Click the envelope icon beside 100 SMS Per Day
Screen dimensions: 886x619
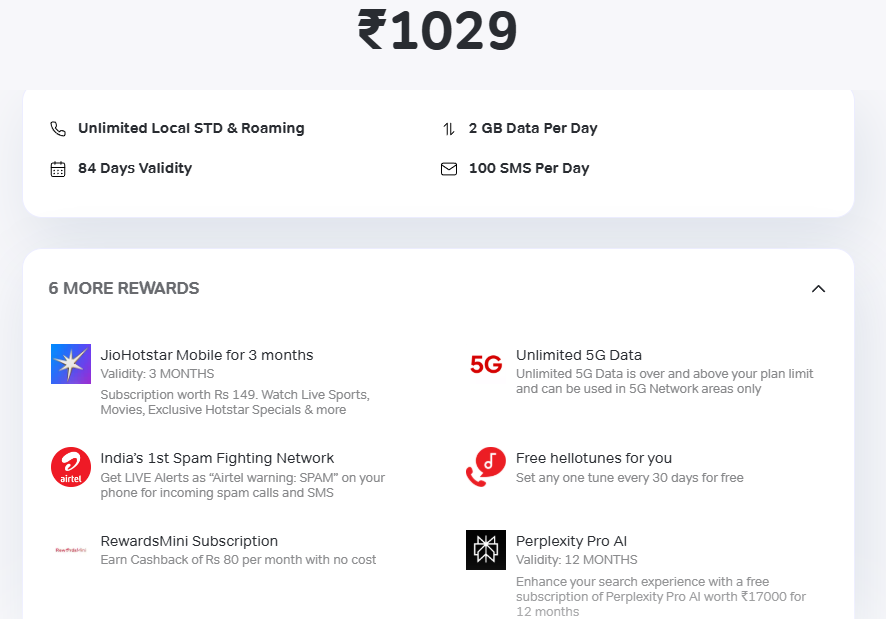[x=449, y=168]
